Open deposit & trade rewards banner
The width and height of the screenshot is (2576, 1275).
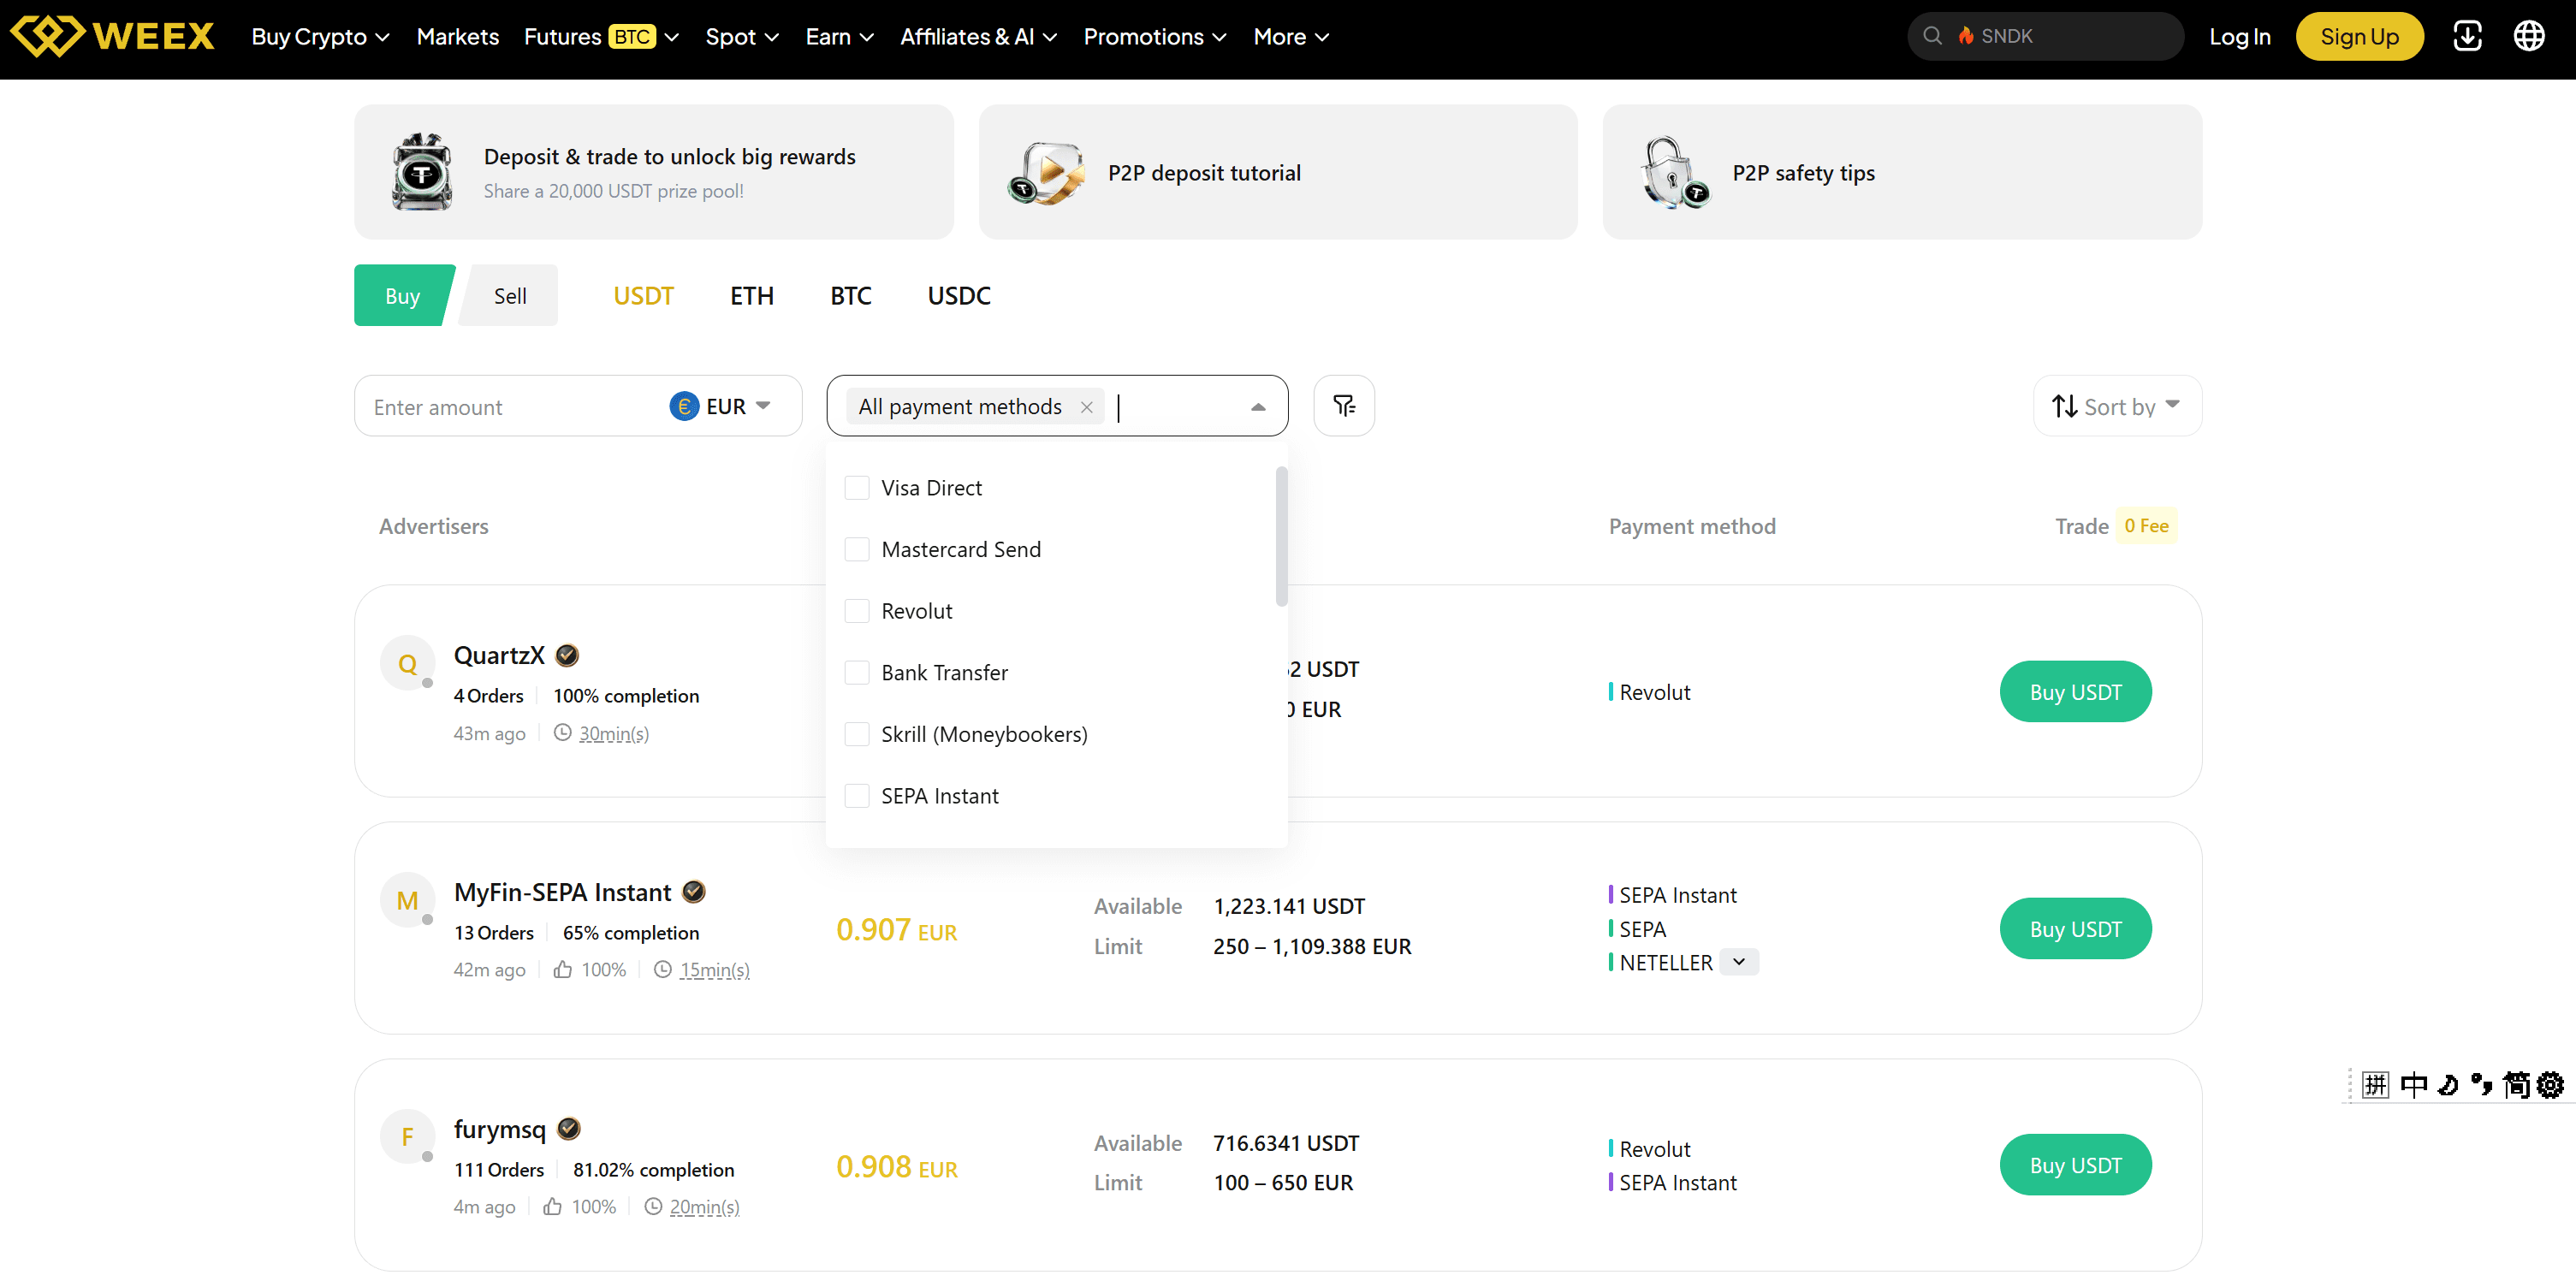(x=654, y=172)
